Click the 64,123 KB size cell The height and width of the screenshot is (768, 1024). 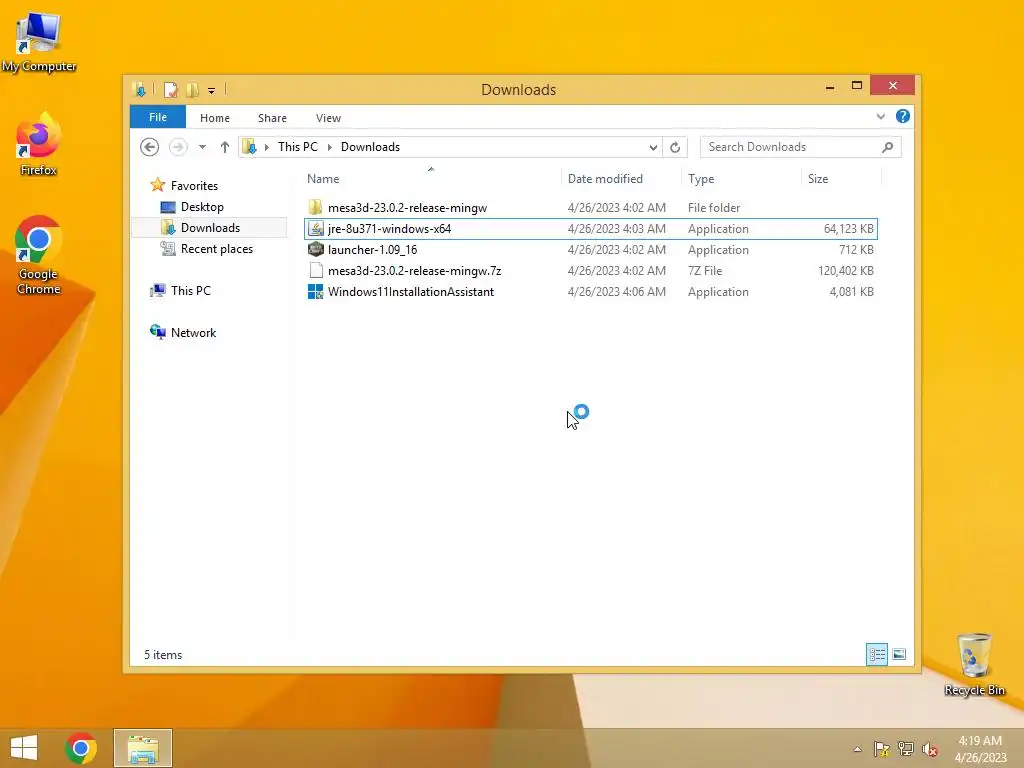[848, 229]
